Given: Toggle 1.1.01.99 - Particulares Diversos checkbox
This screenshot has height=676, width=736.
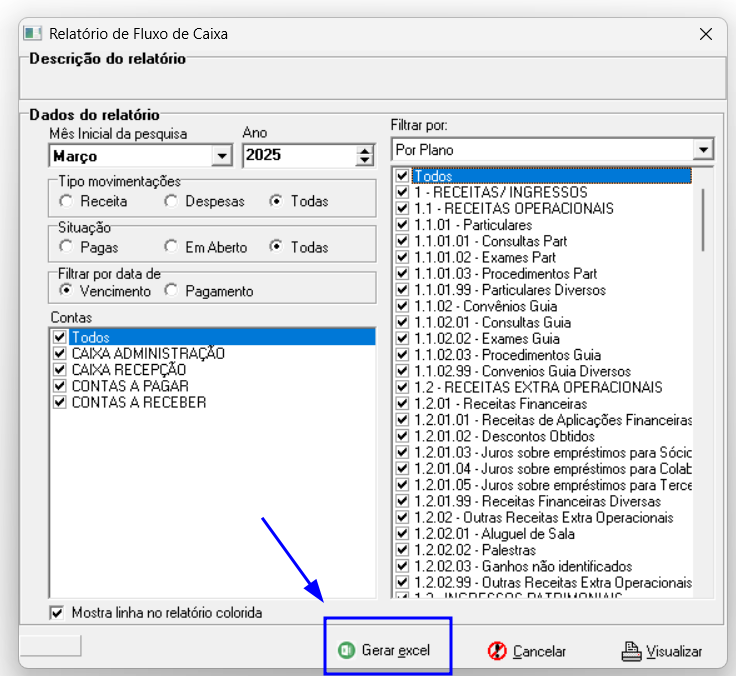Looking at the screenshot, I should click(x=402, y=290).
